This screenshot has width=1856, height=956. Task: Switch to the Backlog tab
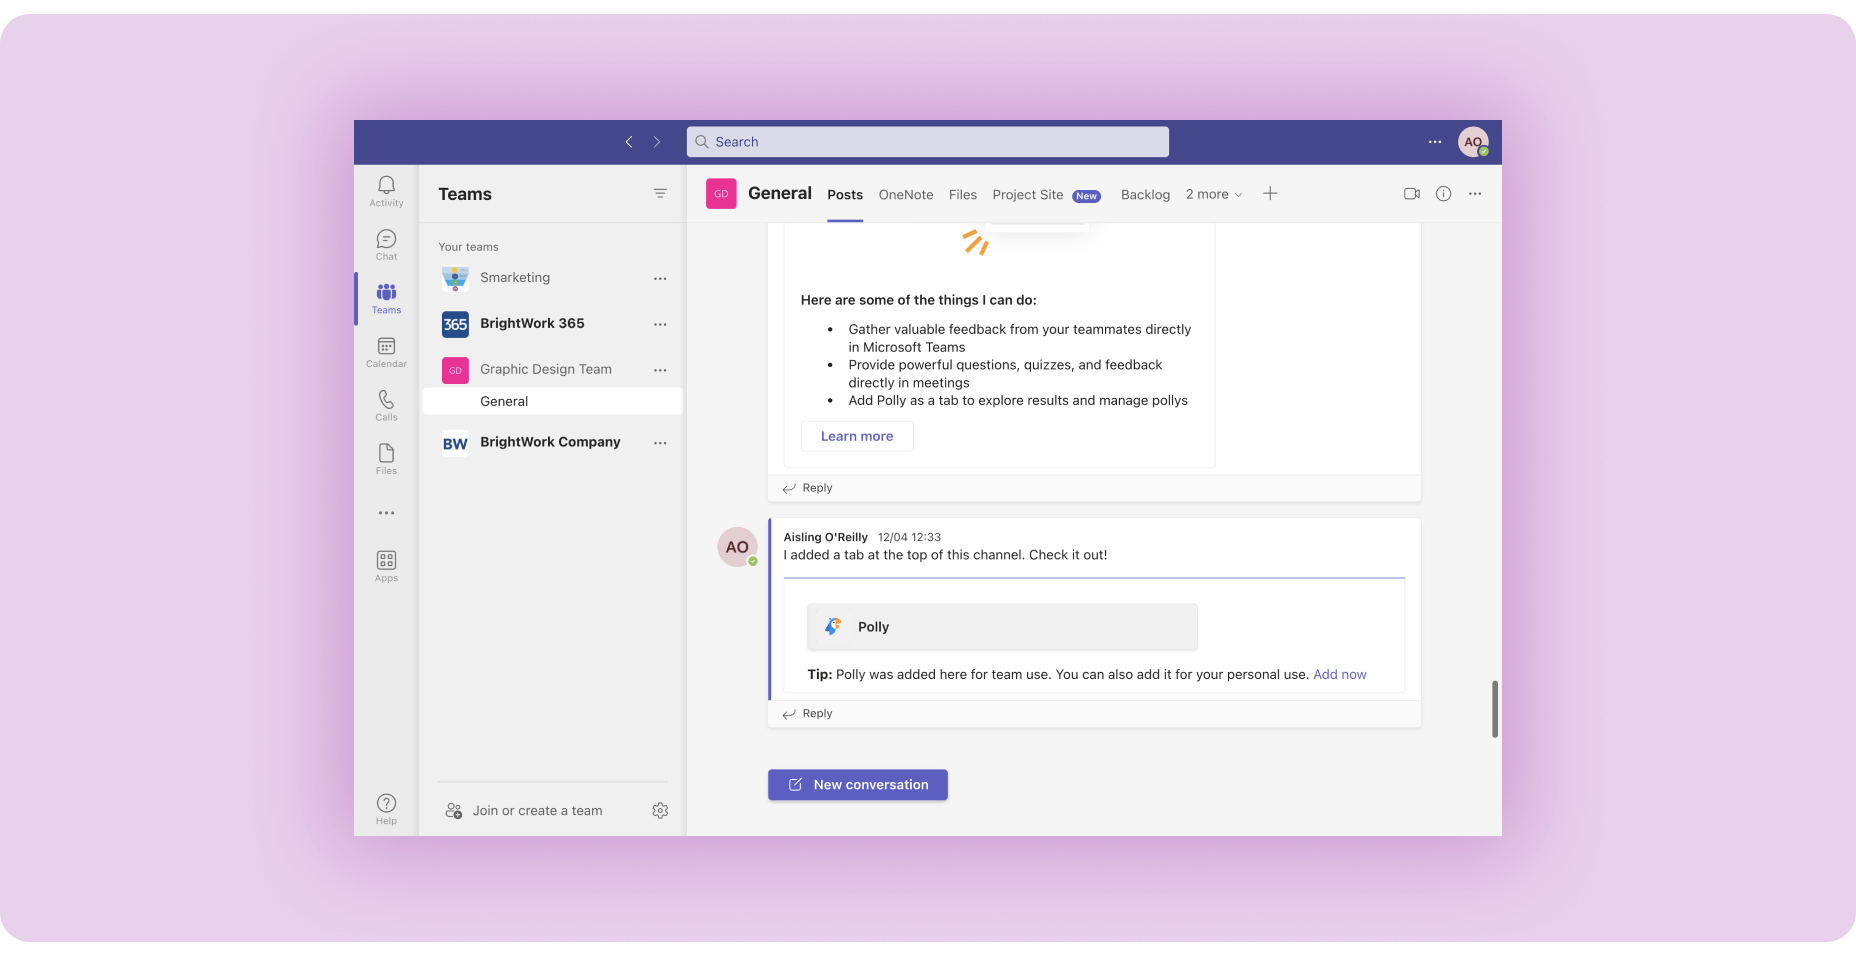pos(1145,195)
